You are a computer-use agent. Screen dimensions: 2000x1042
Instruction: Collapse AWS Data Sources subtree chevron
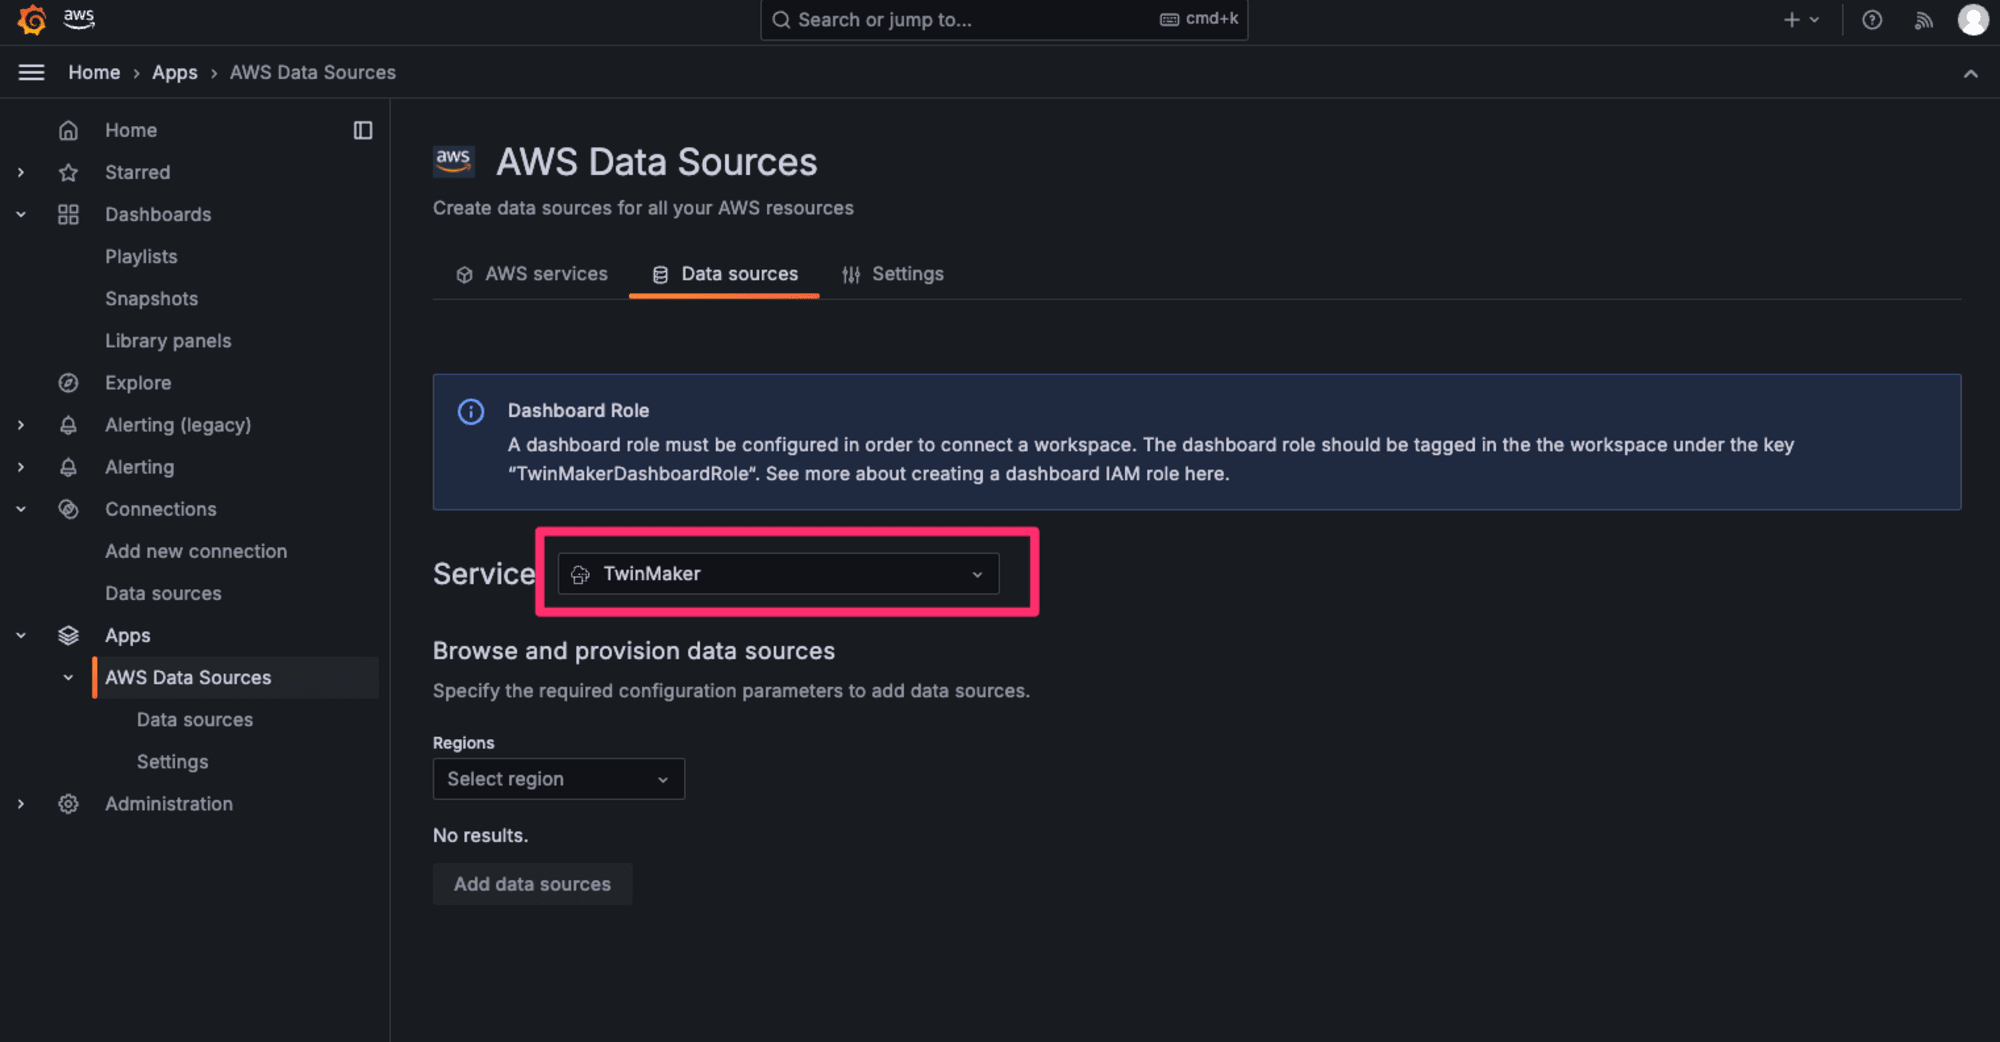tap(68, 677)
